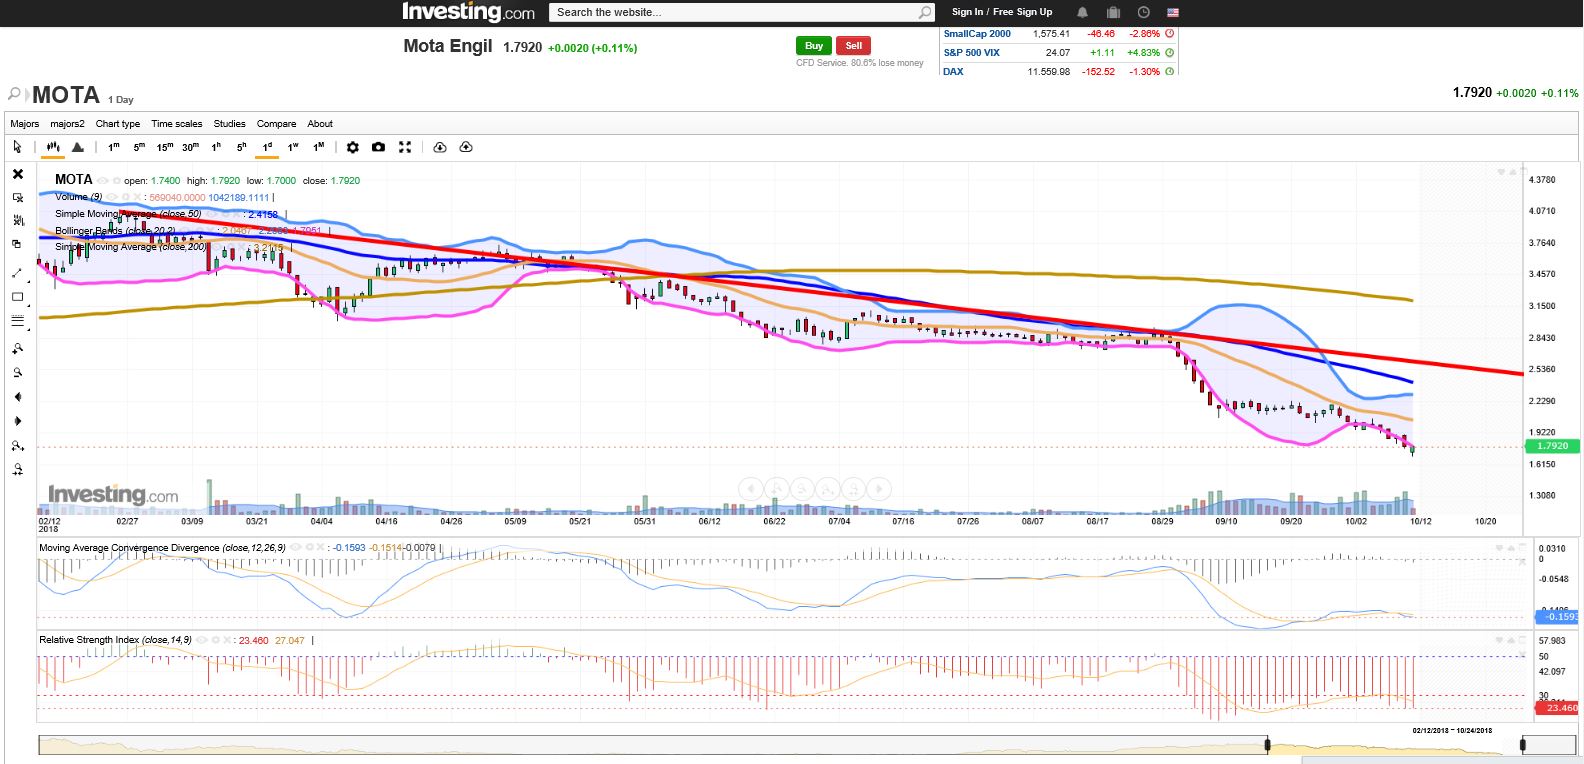Set timeframe to 30 minutes

pyautogui.click(x=190, y=147)
